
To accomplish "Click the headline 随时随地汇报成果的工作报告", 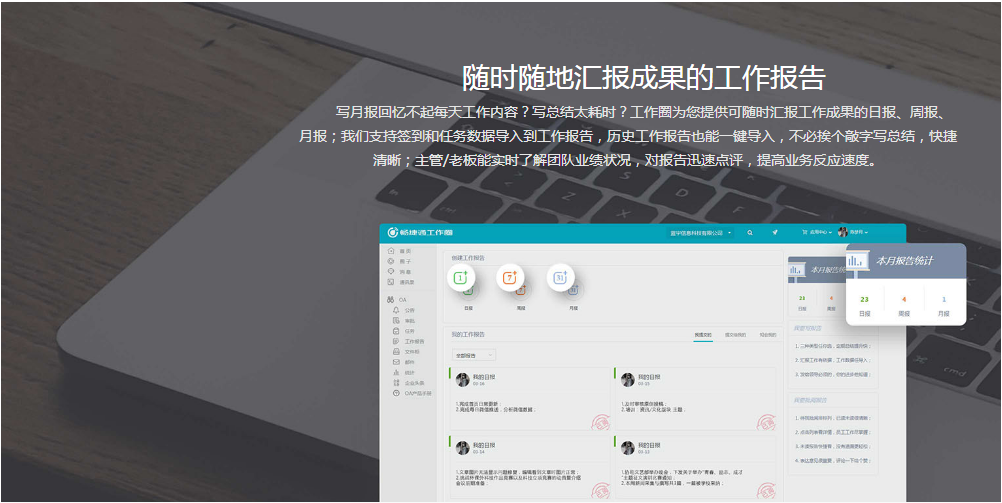I will coord(644,77).
